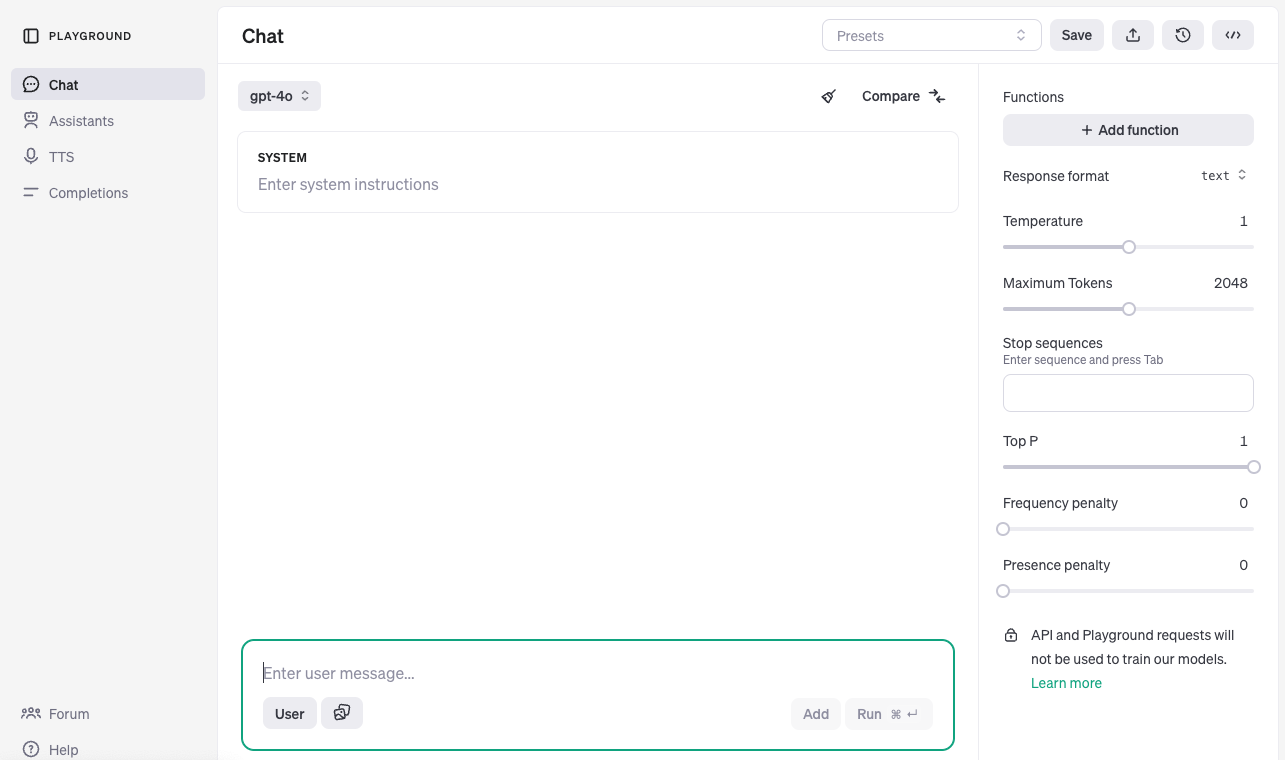
Task: Click the Temperature slider handle
Action: coord(1129,247)
